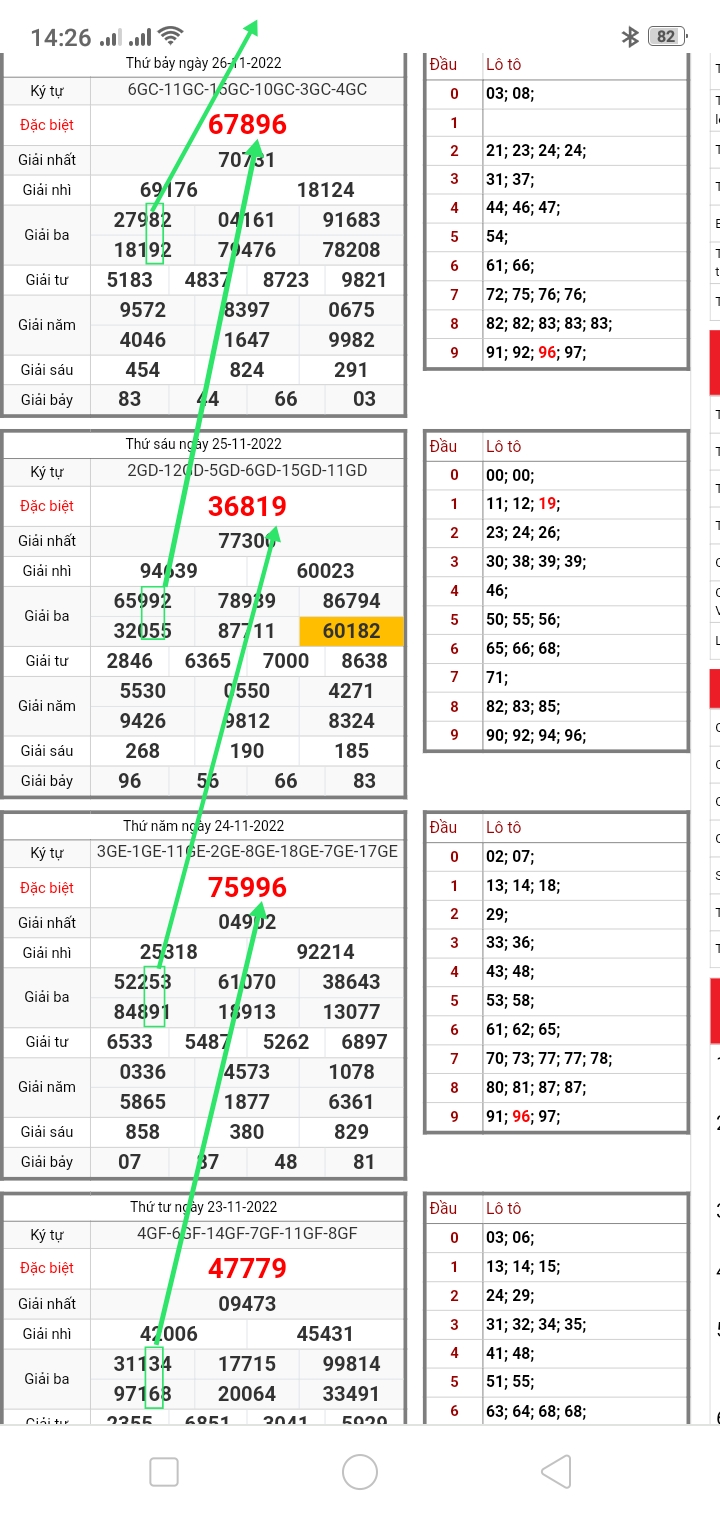Viewport: 720px width, 1520px height.
Task: Select second prize number 18124
Action: coord(325,190)
